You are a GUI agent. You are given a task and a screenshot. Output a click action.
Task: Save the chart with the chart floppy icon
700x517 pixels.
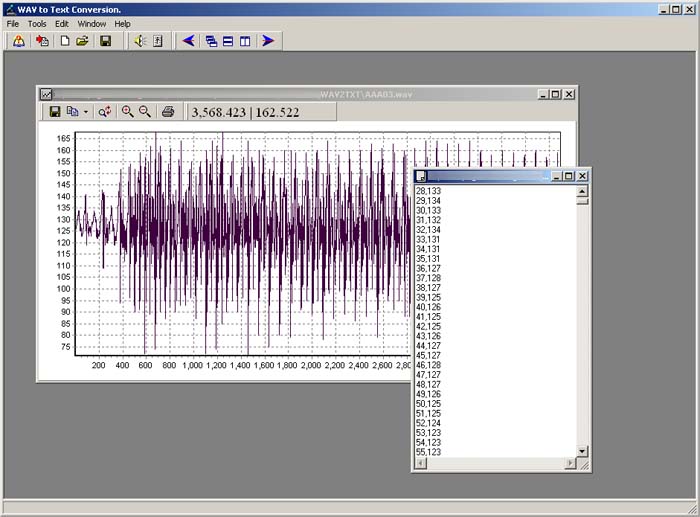55,112
